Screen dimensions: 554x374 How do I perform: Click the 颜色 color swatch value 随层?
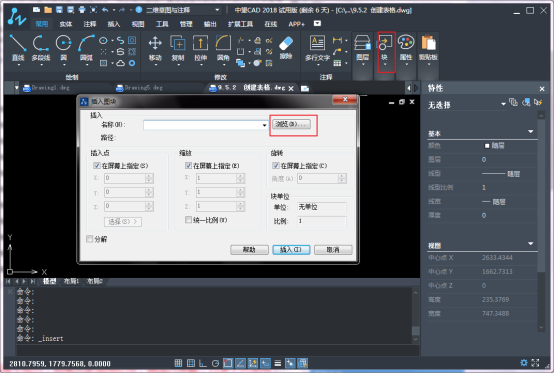point(495,146)
